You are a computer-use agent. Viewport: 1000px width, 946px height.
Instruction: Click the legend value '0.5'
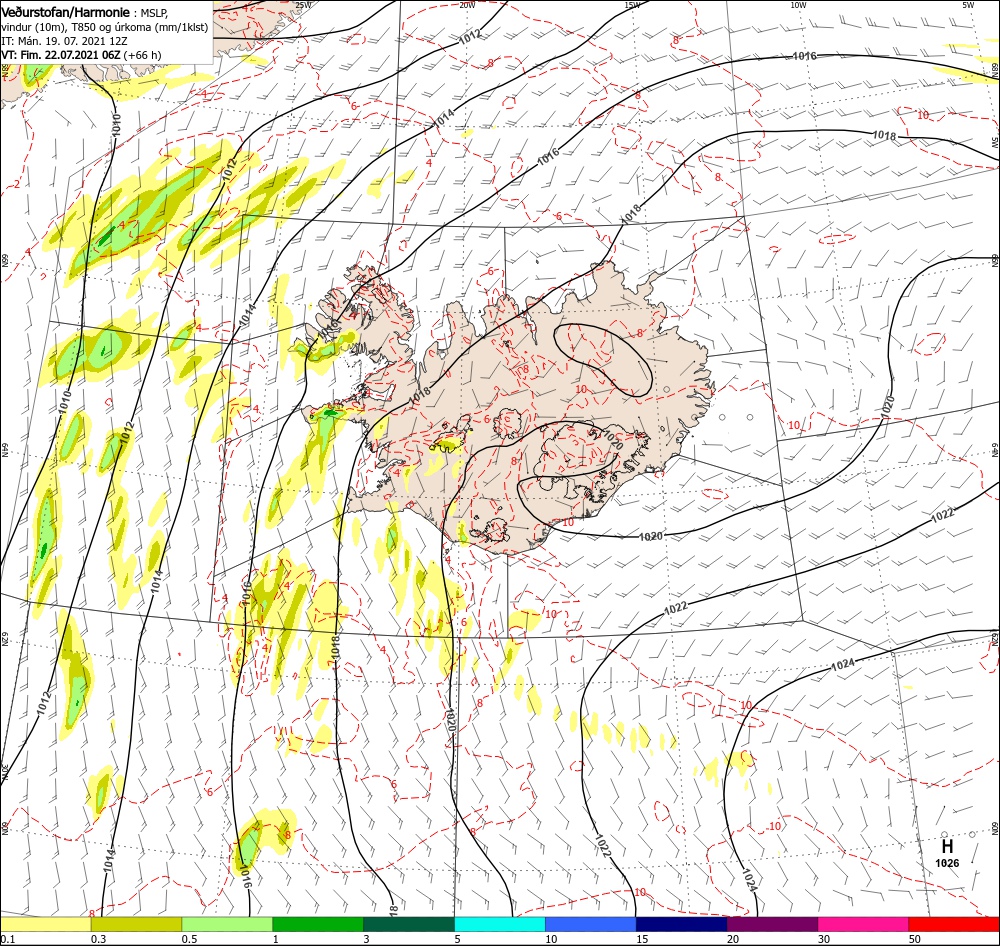click(189, 939)
